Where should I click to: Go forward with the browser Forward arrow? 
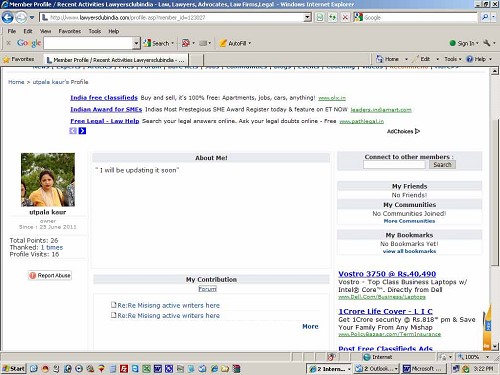pos(21,17)
